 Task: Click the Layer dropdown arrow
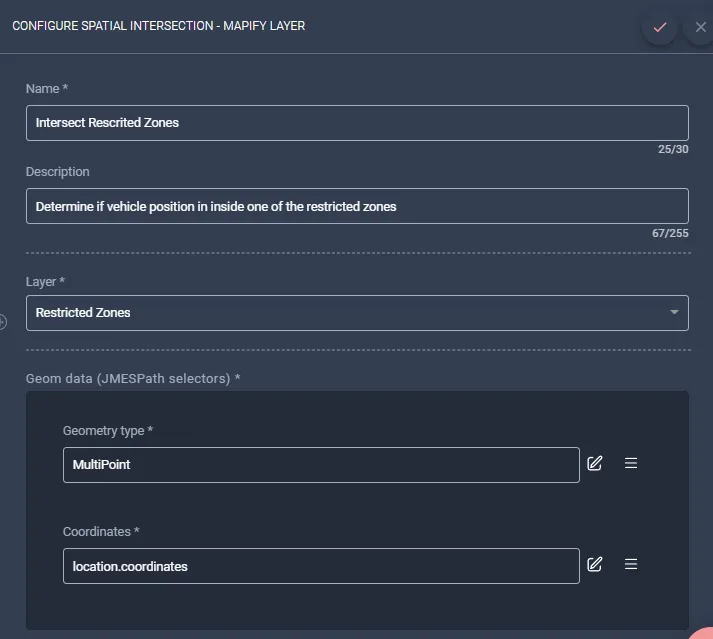(674, 312)
